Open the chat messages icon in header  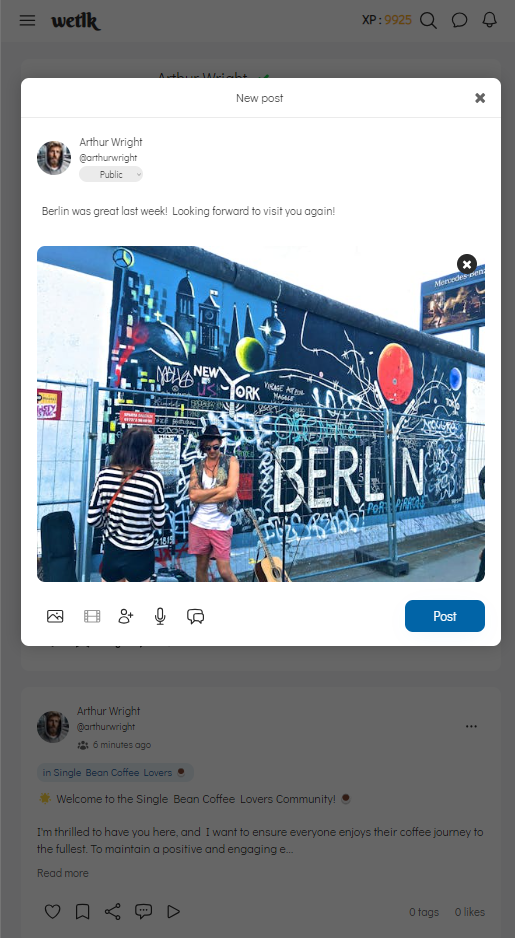tap(459, 20)
